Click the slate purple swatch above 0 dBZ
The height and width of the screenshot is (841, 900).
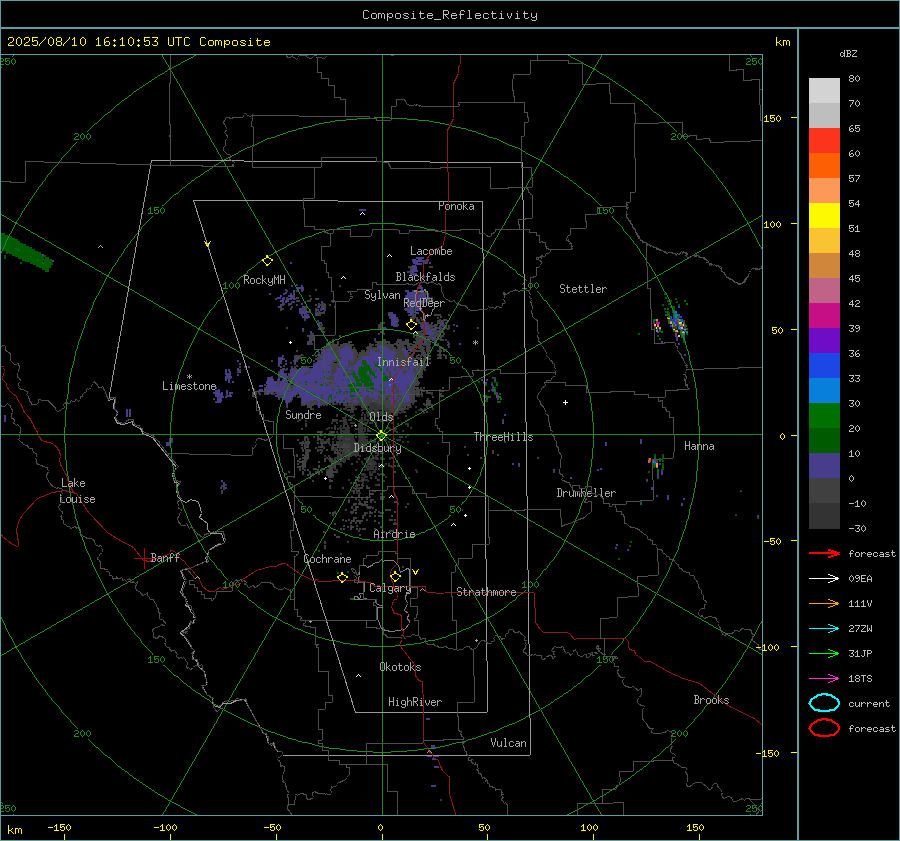(824, 465)
